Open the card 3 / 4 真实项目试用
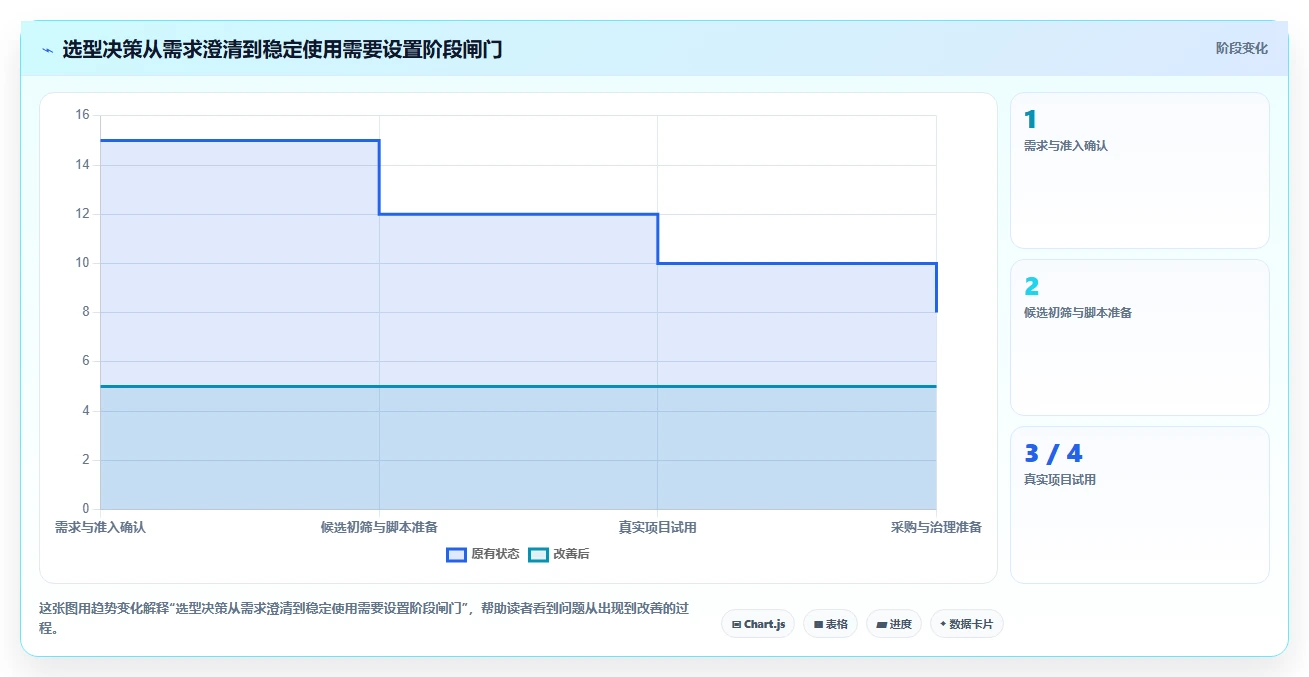Image resolution: width=1309 pixels, height=677 pixels. coord(1139,505)
